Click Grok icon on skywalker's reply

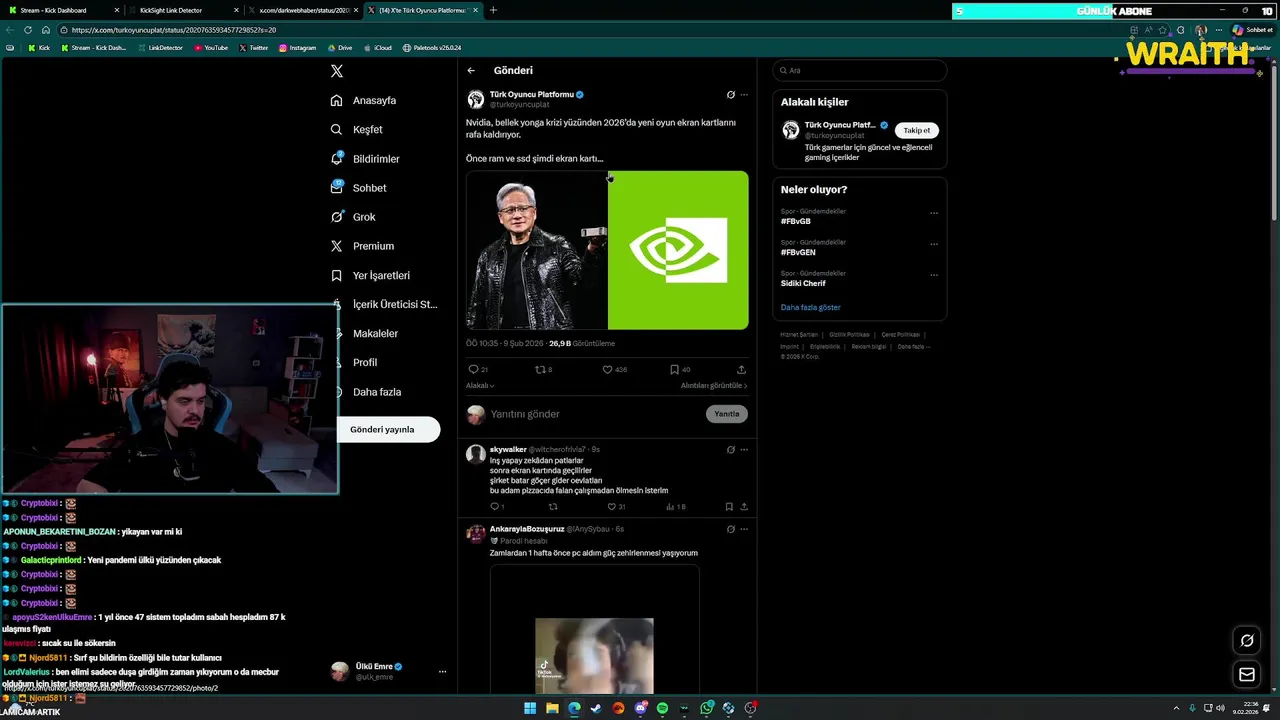[730, 450]
